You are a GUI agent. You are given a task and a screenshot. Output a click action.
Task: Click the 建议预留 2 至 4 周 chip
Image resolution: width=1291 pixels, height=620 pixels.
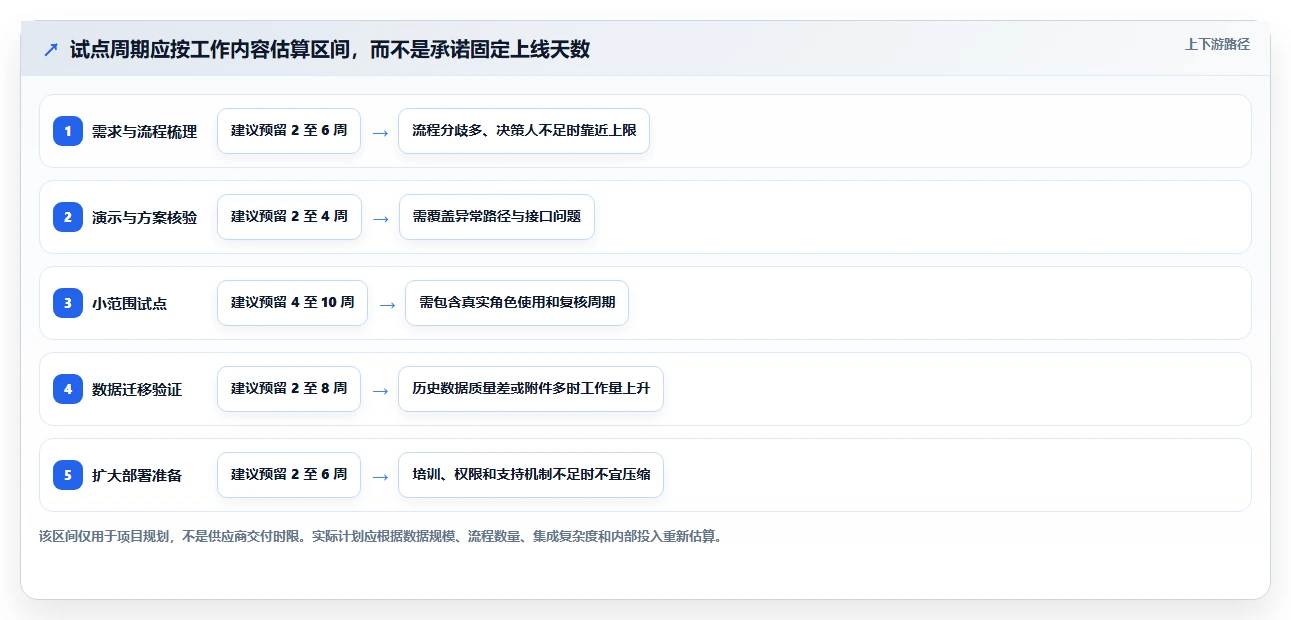(x=289, y=217)
